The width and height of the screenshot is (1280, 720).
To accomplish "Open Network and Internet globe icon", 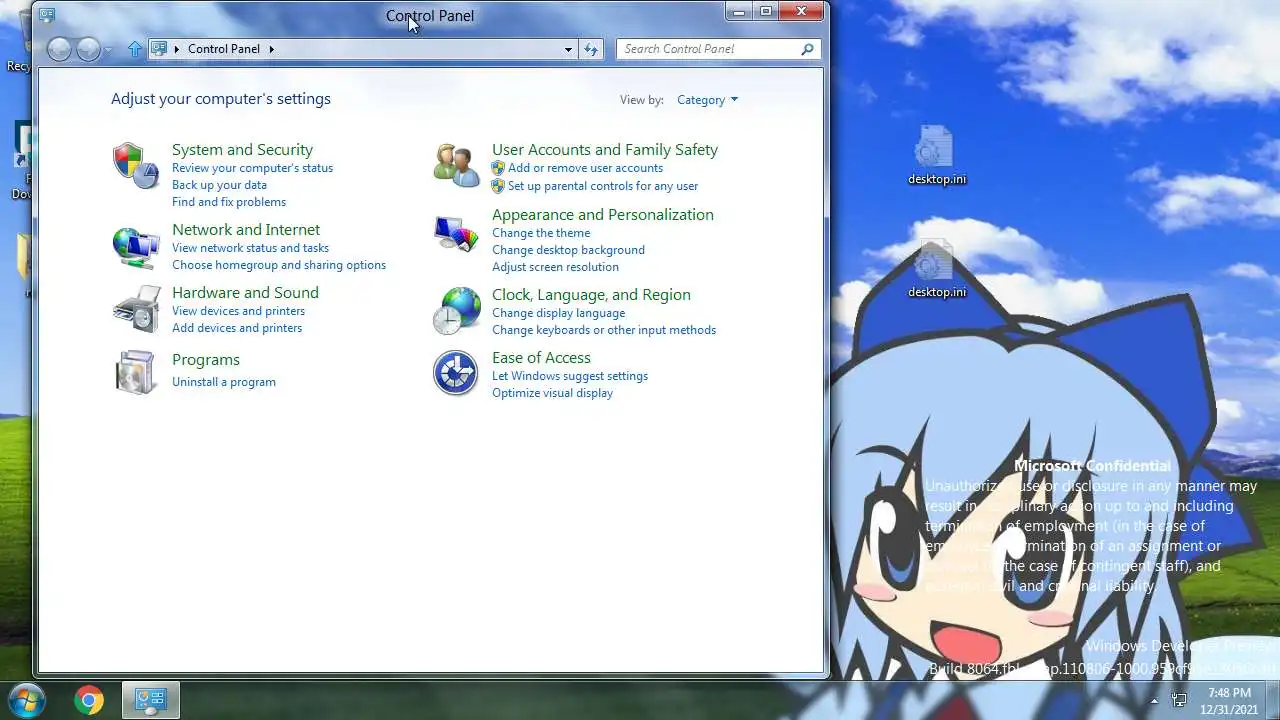I will [x=135, y=247].
